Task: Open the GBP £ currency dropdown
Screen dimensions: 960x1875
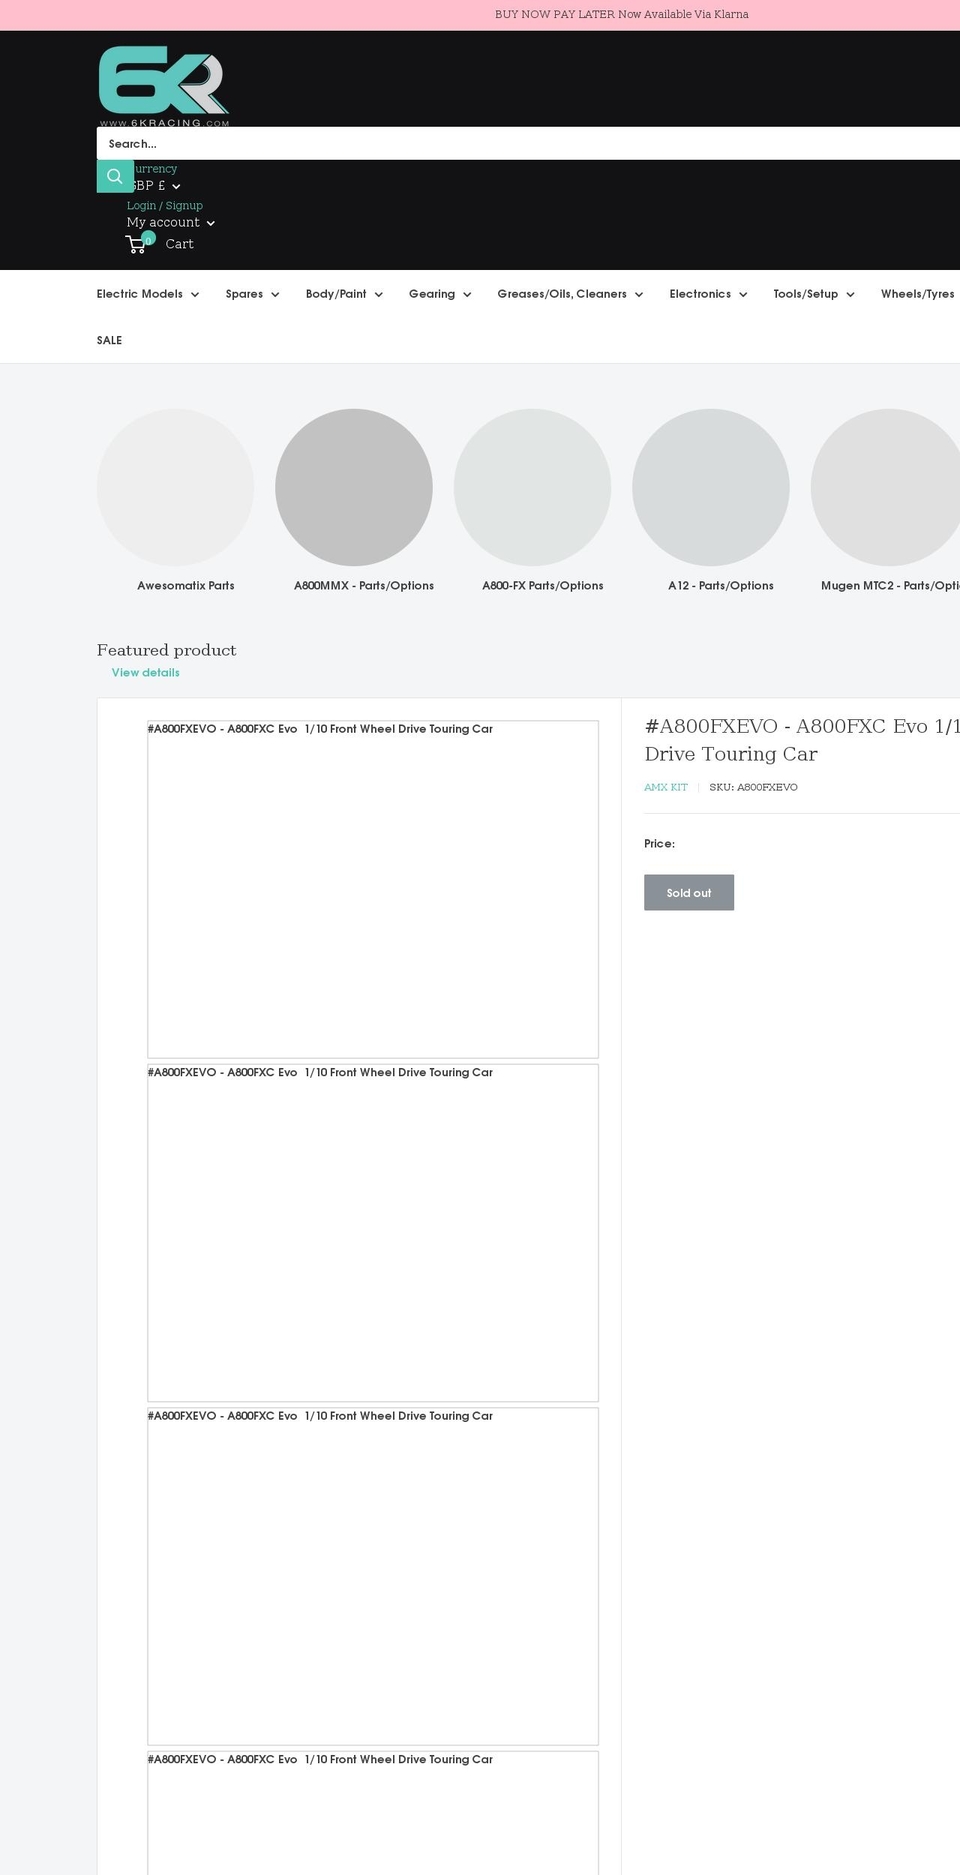Action: click(155, 186)
